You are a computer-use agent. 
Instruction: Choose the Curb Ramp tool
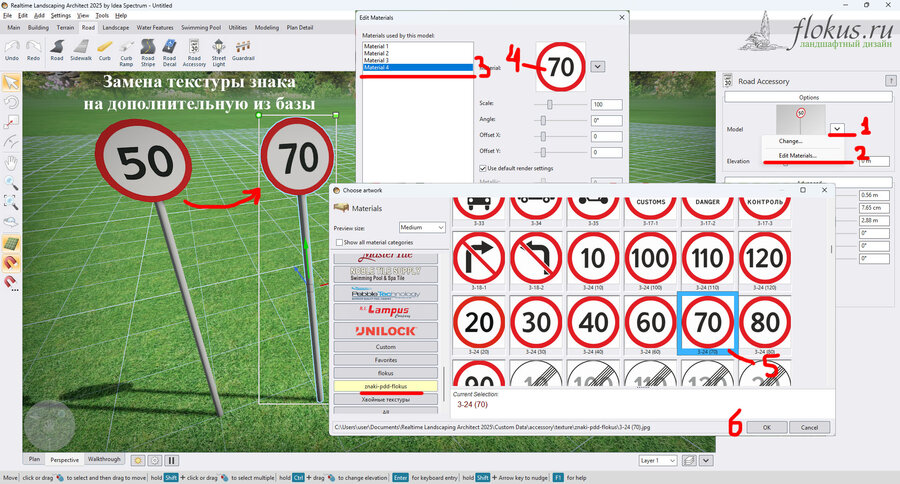[x=126, y=53]
